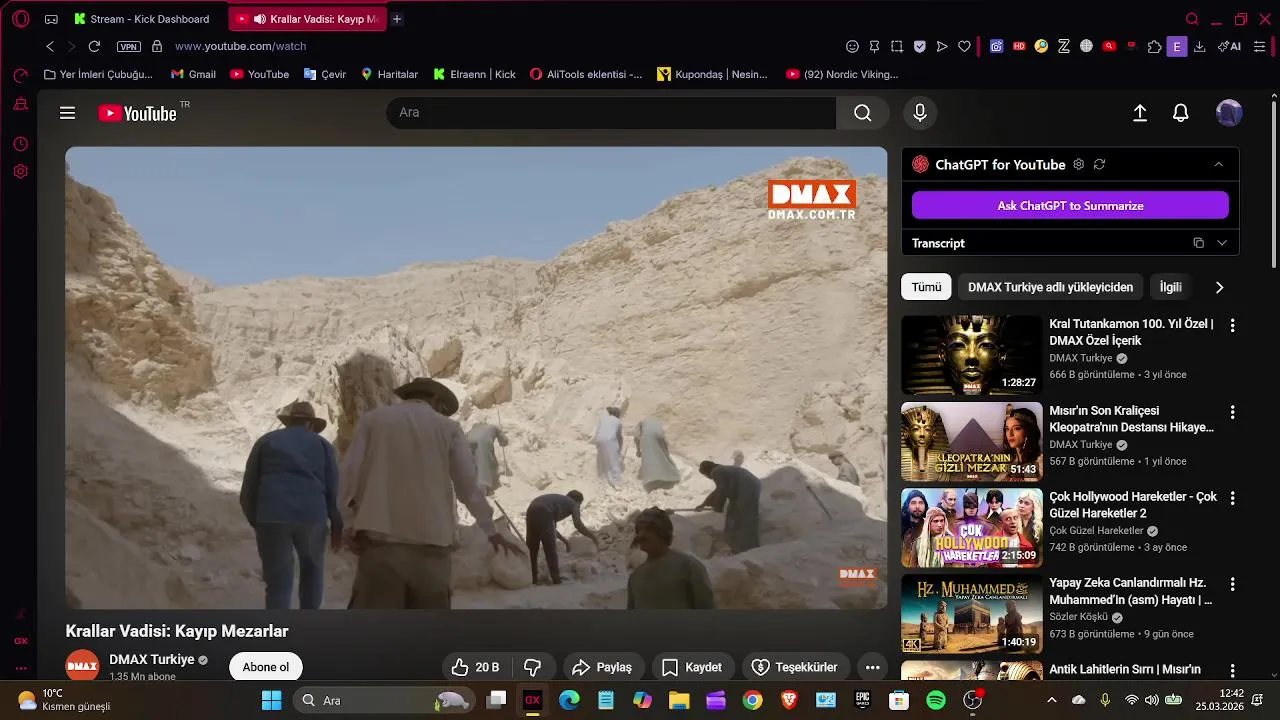Open the snapshot tool in Opera toolbar
Screen dimensions: 1280x720
(897, 46)
